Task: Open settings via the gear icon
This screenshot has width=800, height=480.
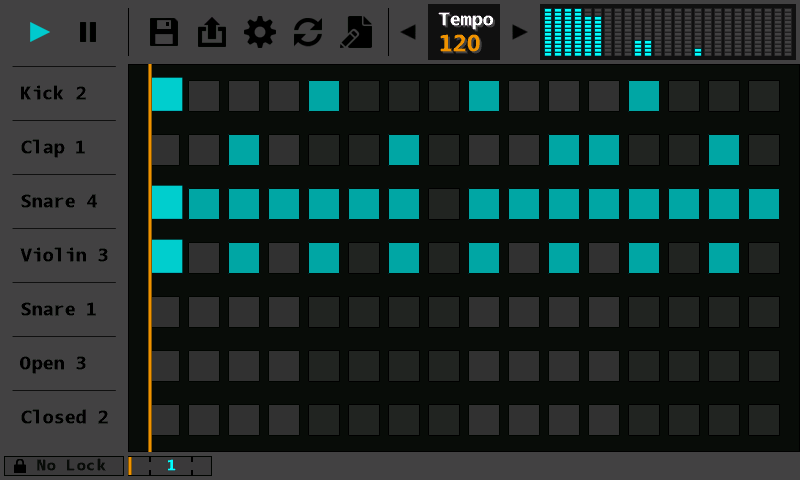Action: click(260, 32)
